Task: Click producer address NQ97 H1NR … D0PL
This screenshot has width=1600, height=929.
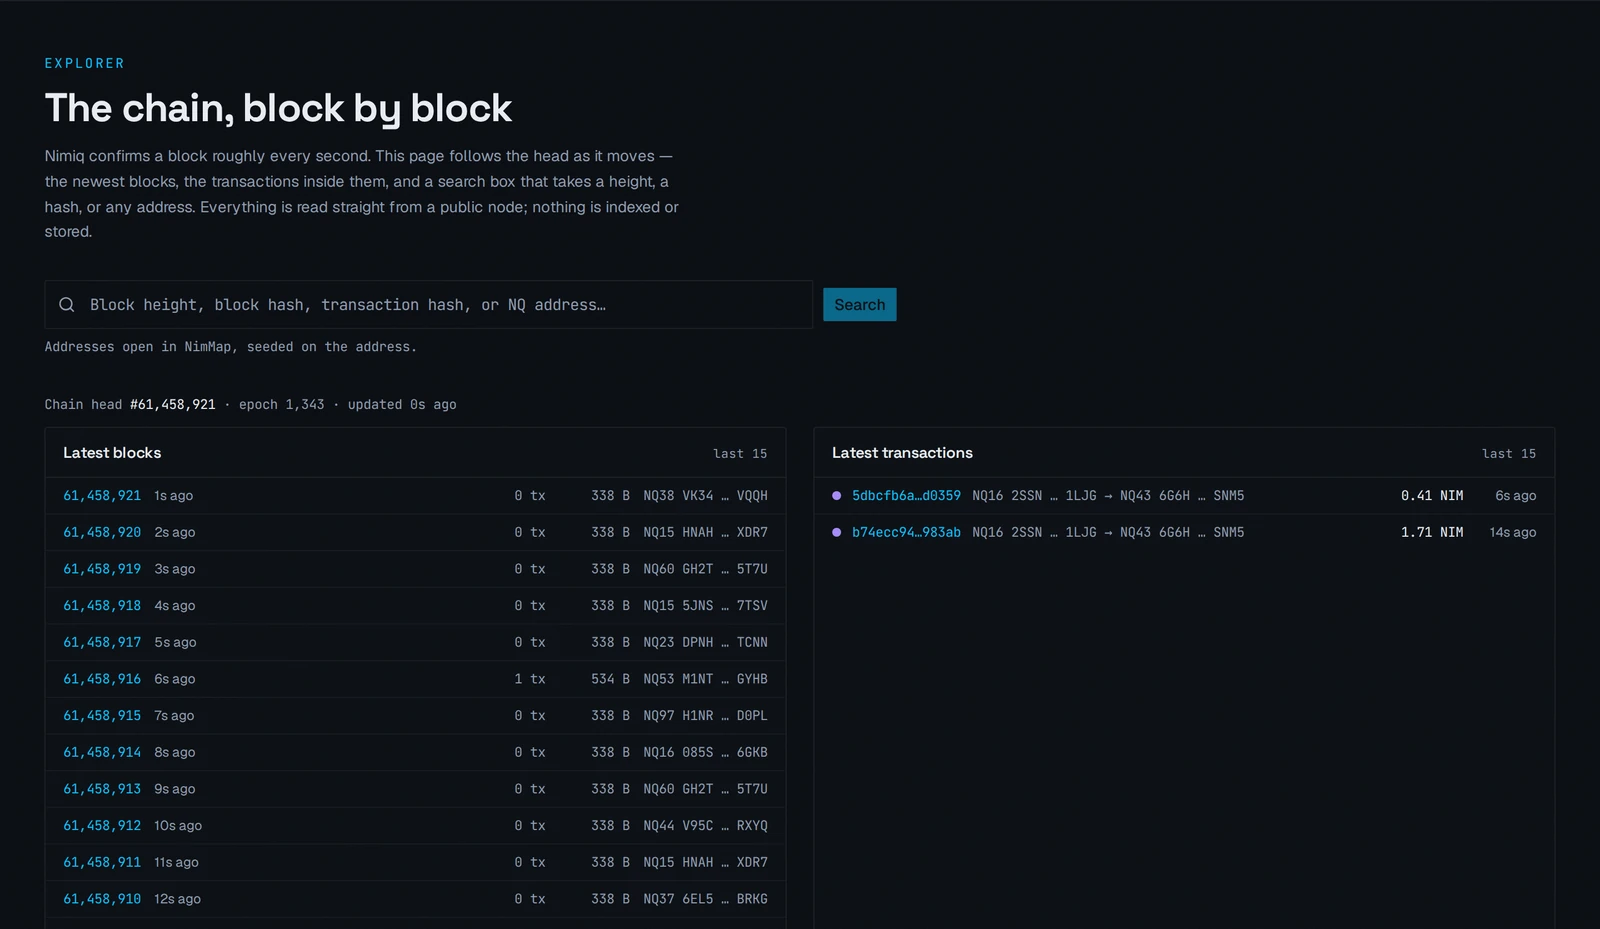Action: pyautogui.click(x=705, y=716)
